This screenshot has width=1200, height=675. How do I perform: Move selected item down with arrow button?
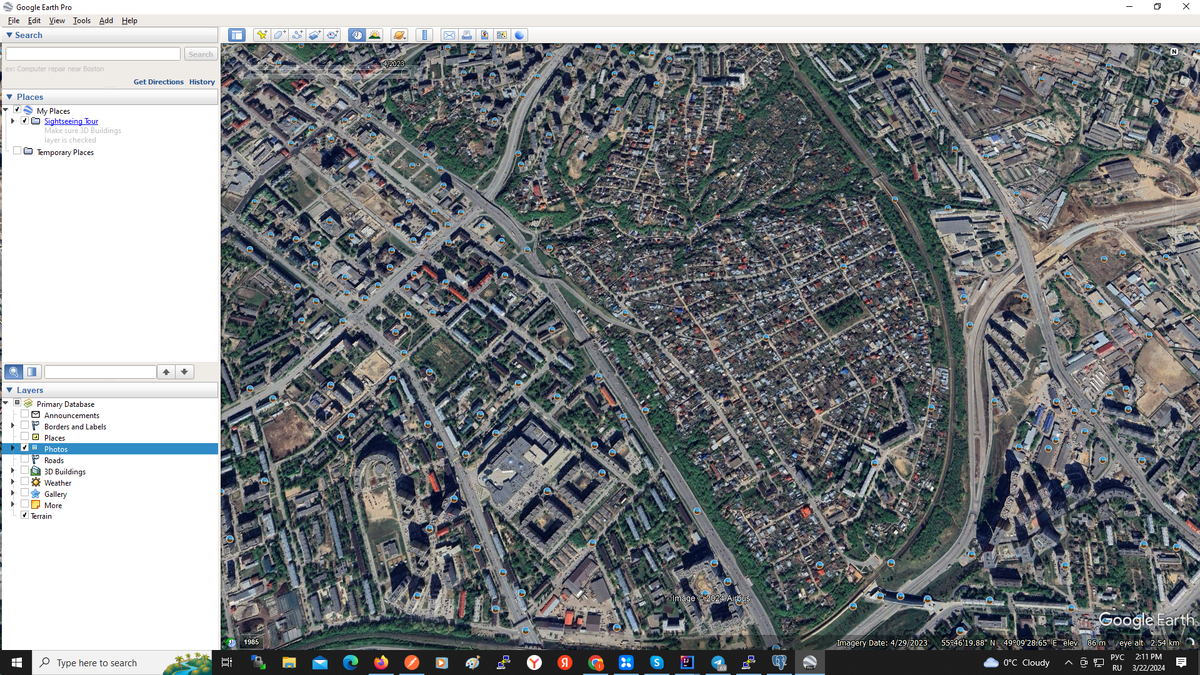(x=185, y=372)
